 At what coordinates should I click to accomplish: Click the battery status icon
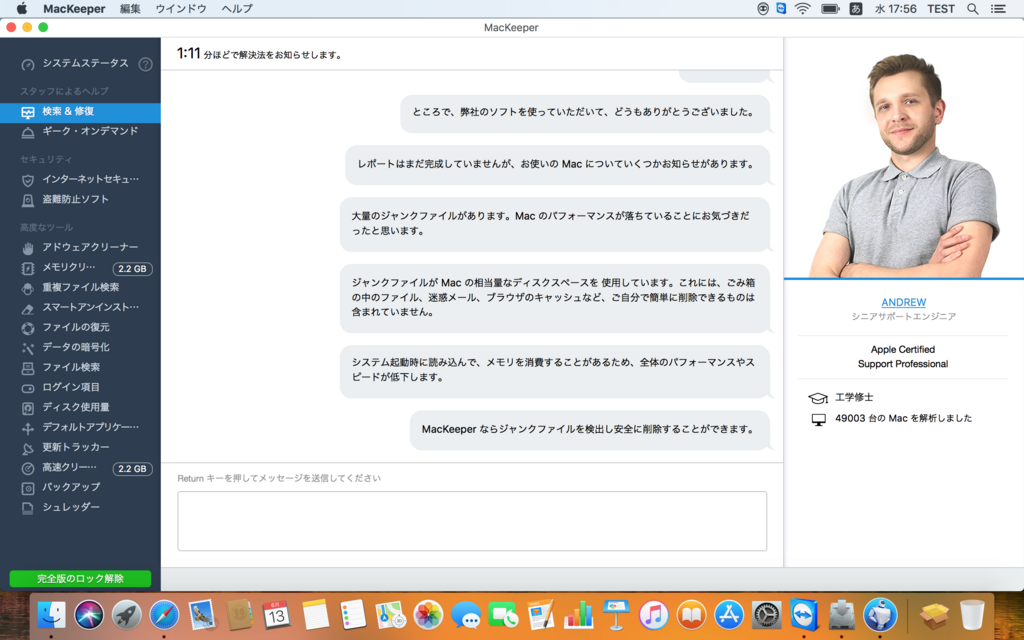pyautogui.click(x=830, y=8)
